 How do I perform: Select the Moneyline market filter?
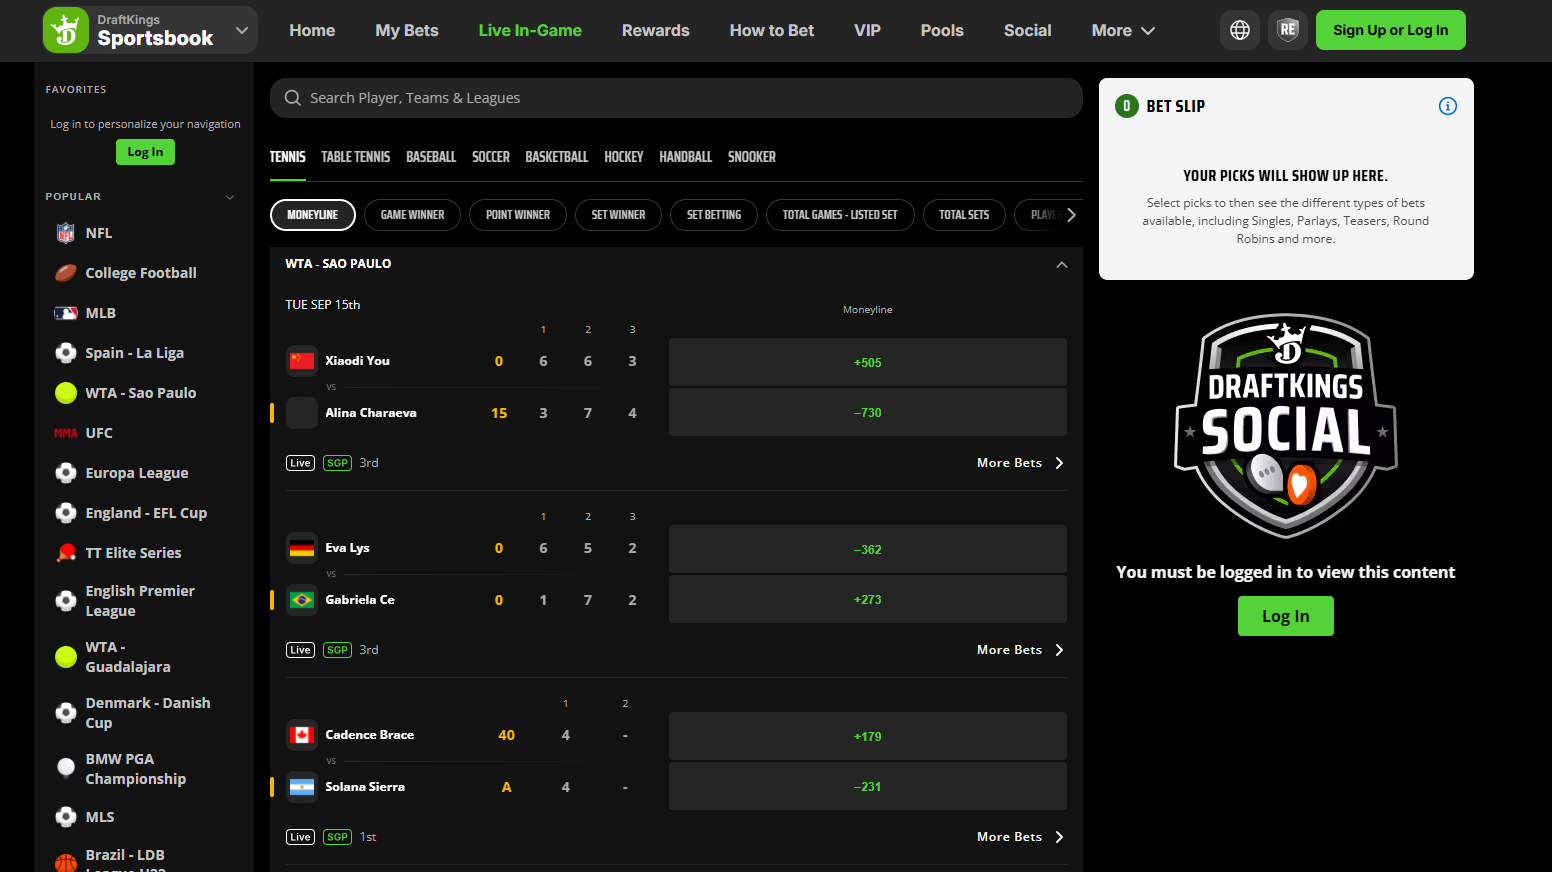[x=313, y=215]
